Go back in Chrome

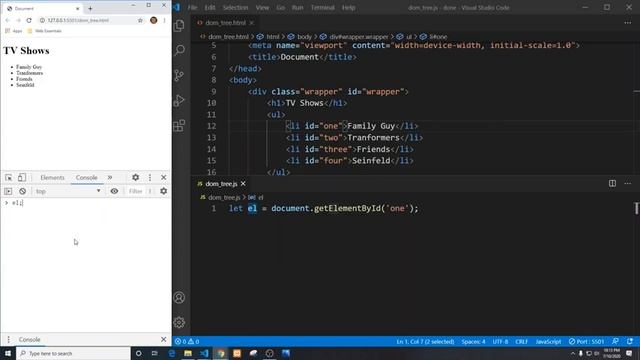coord(7,20)
